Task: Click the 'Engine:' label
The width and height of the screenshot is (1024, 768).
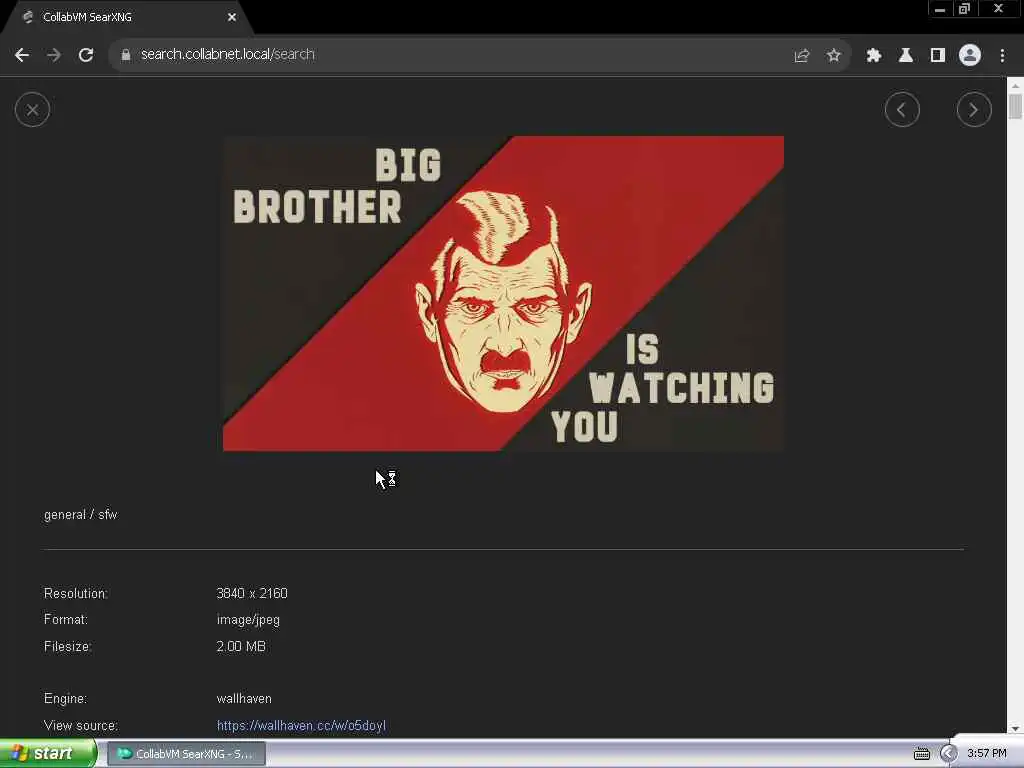Action: pos(65,699)
